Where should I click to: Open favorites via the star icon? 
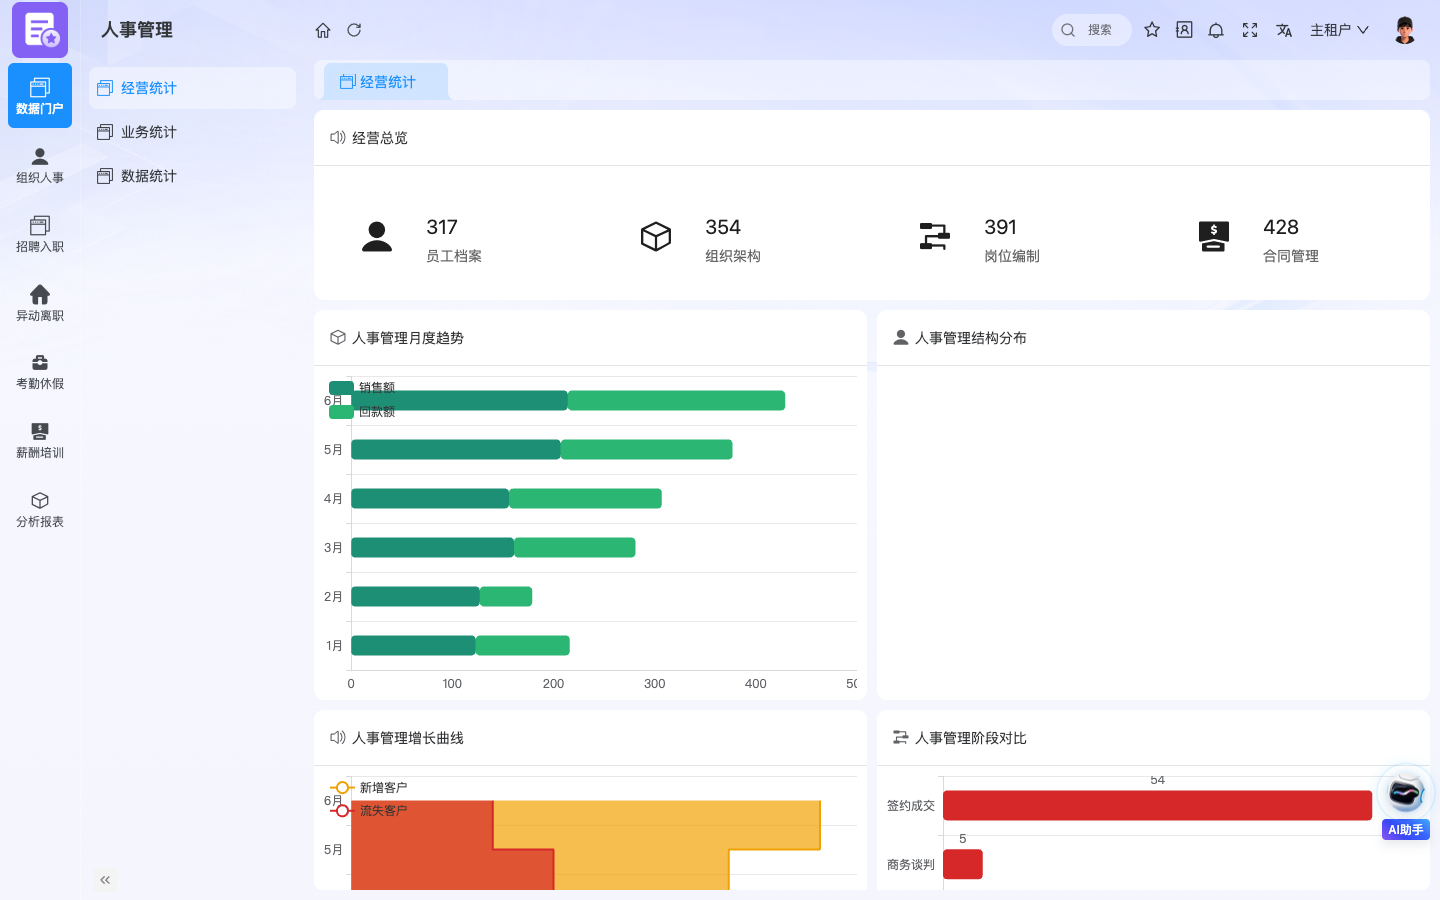[x=1152, y=30]
